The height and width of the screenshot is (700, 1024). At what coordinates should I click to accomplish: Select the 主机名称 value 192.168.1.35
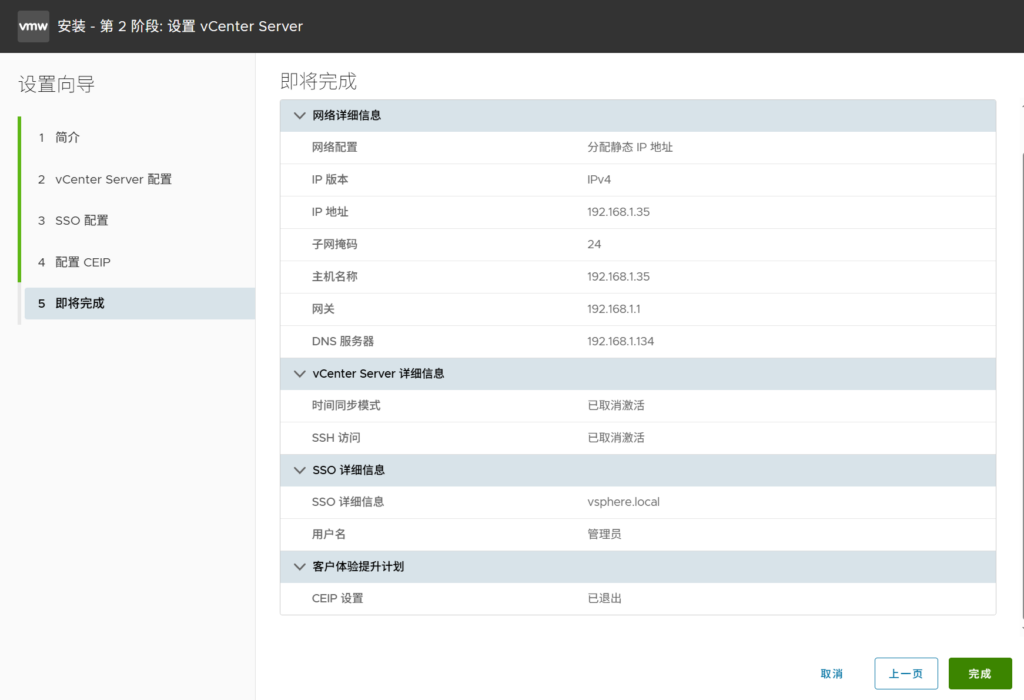click(x=618, y=277)
